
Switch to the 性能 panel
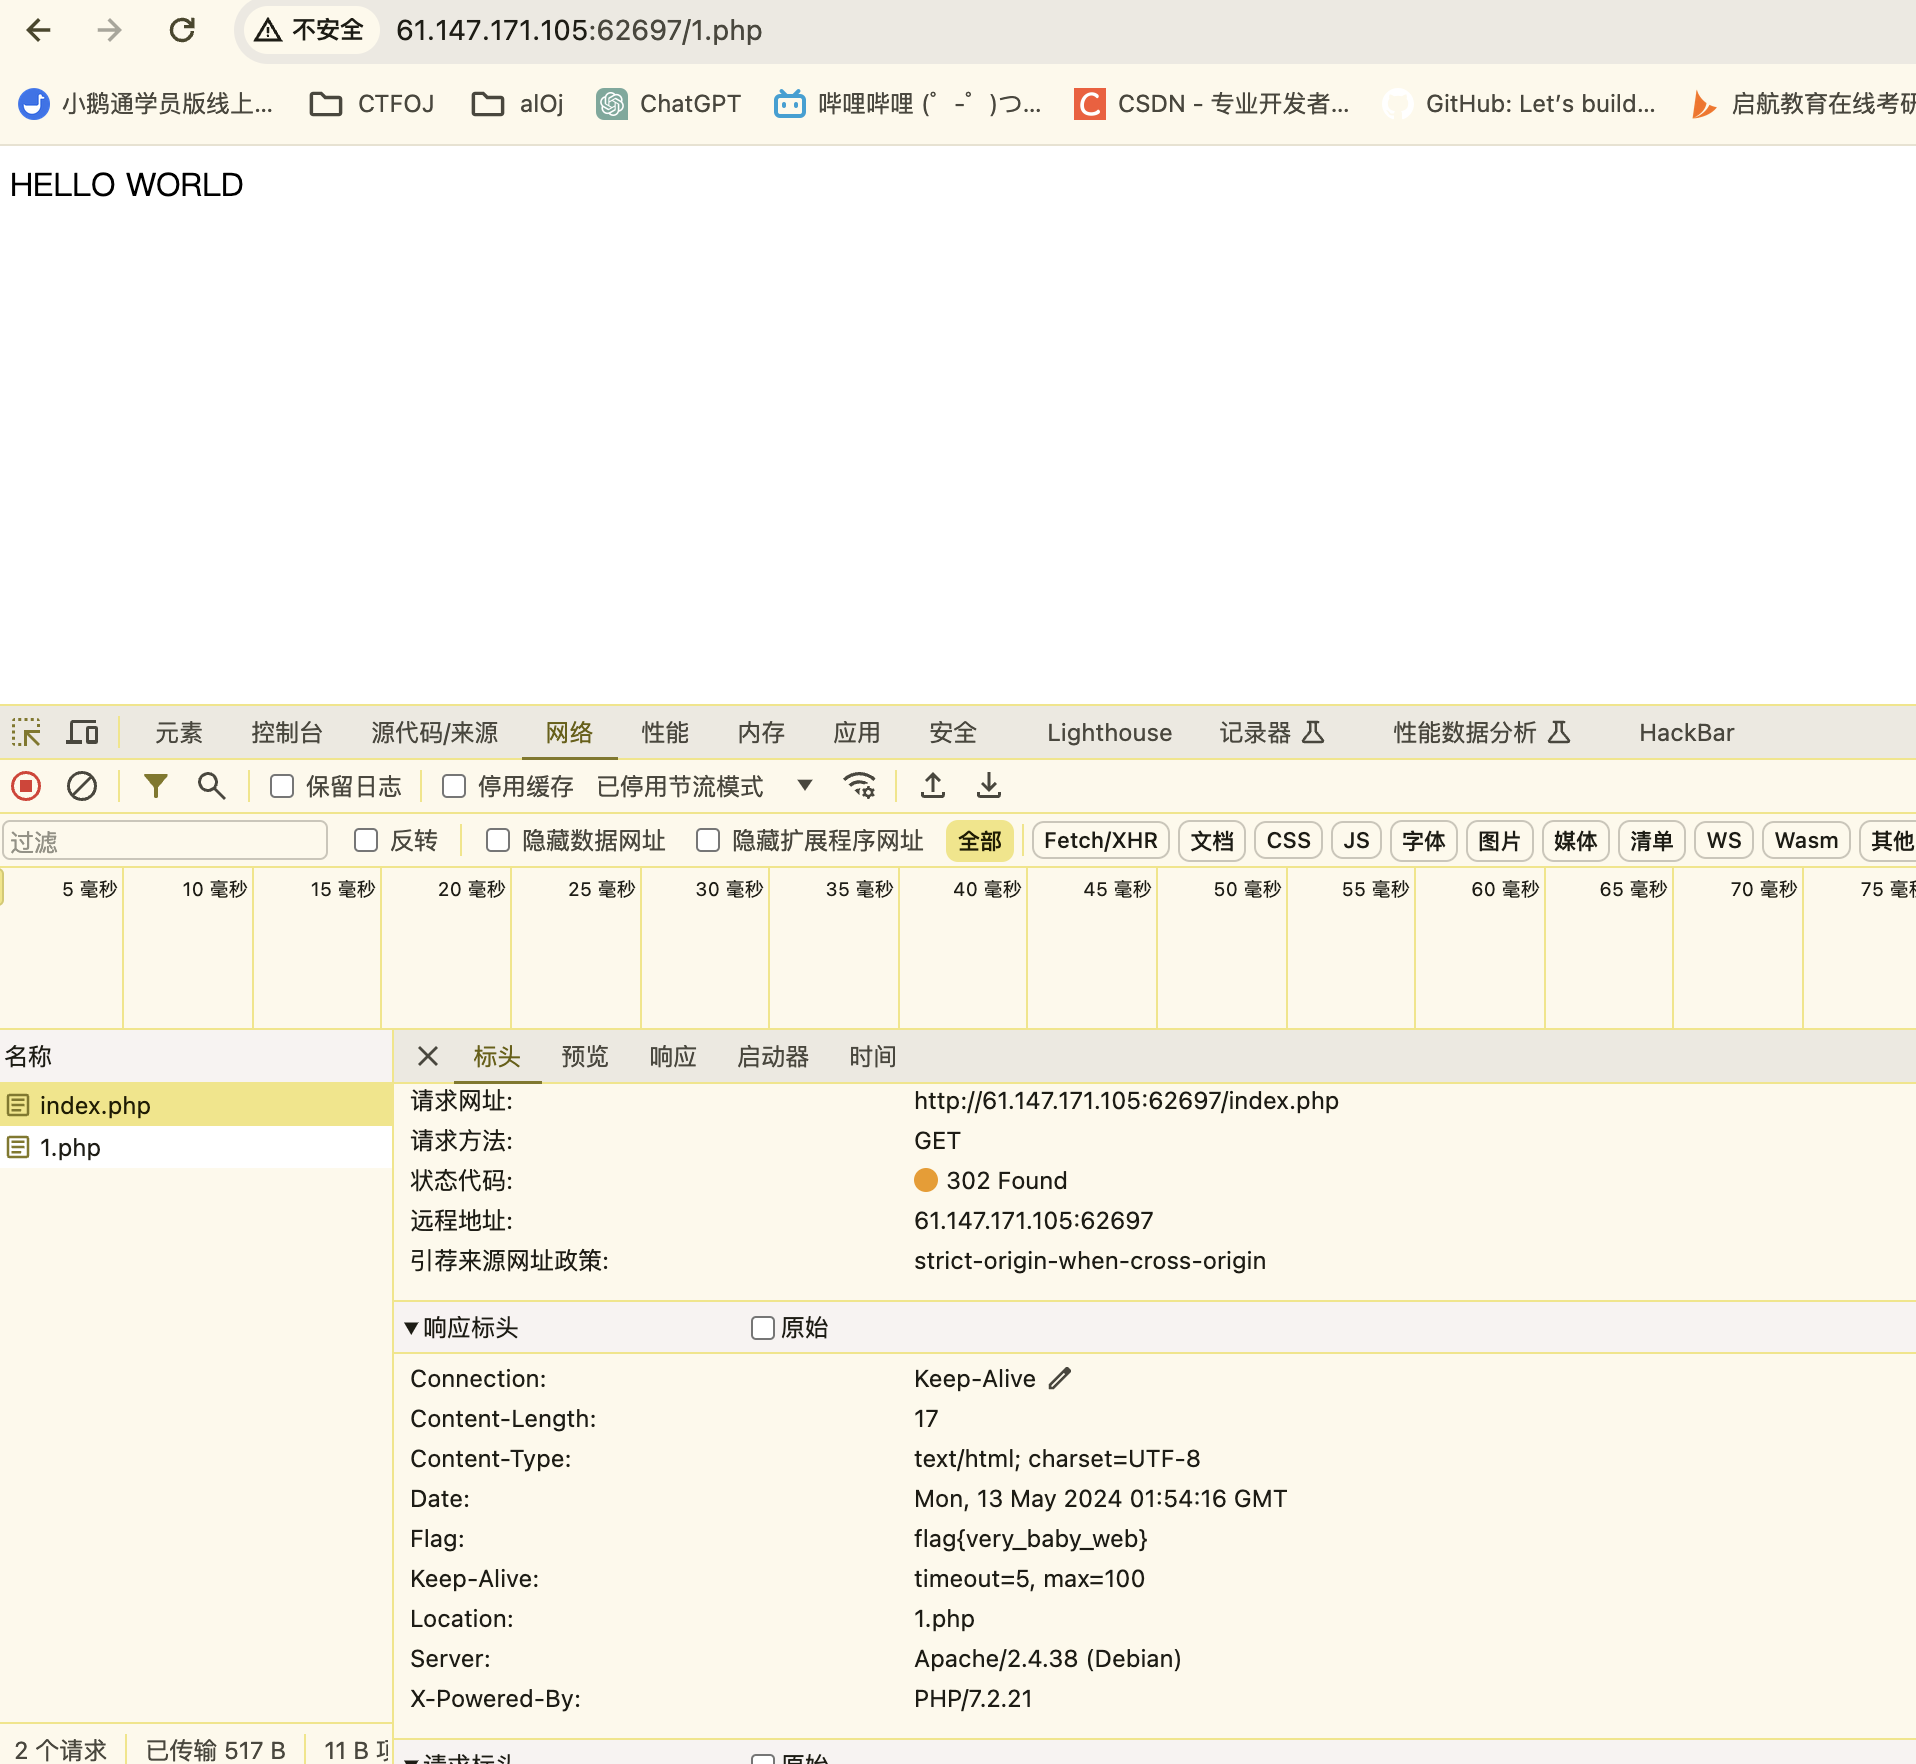665,732
